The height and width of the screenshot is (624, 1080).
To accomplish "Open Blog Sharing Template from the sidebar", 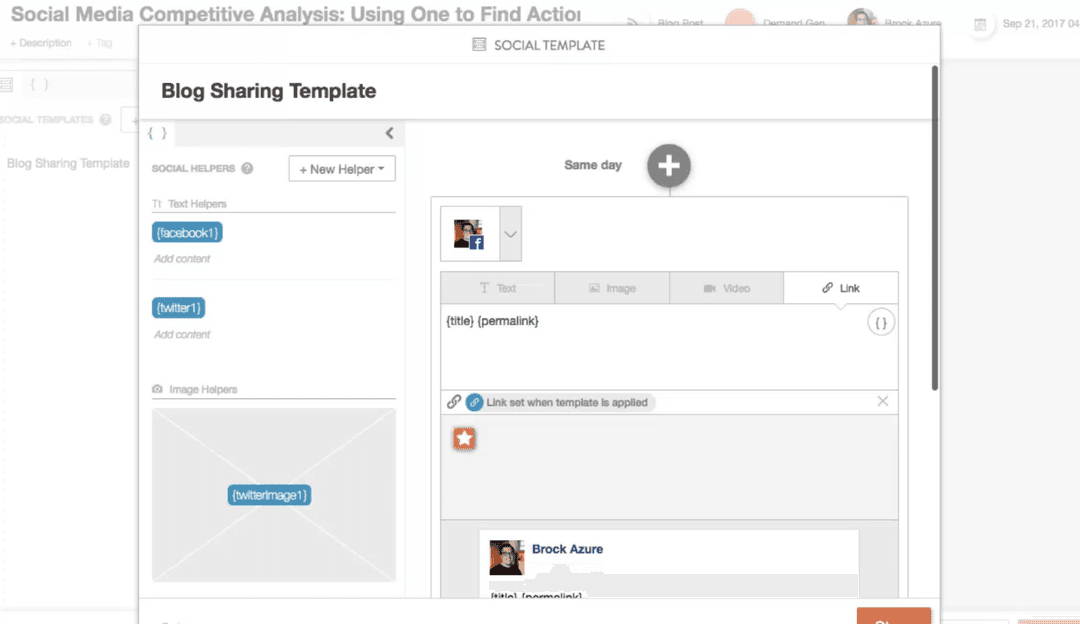I will coord(66,163).
